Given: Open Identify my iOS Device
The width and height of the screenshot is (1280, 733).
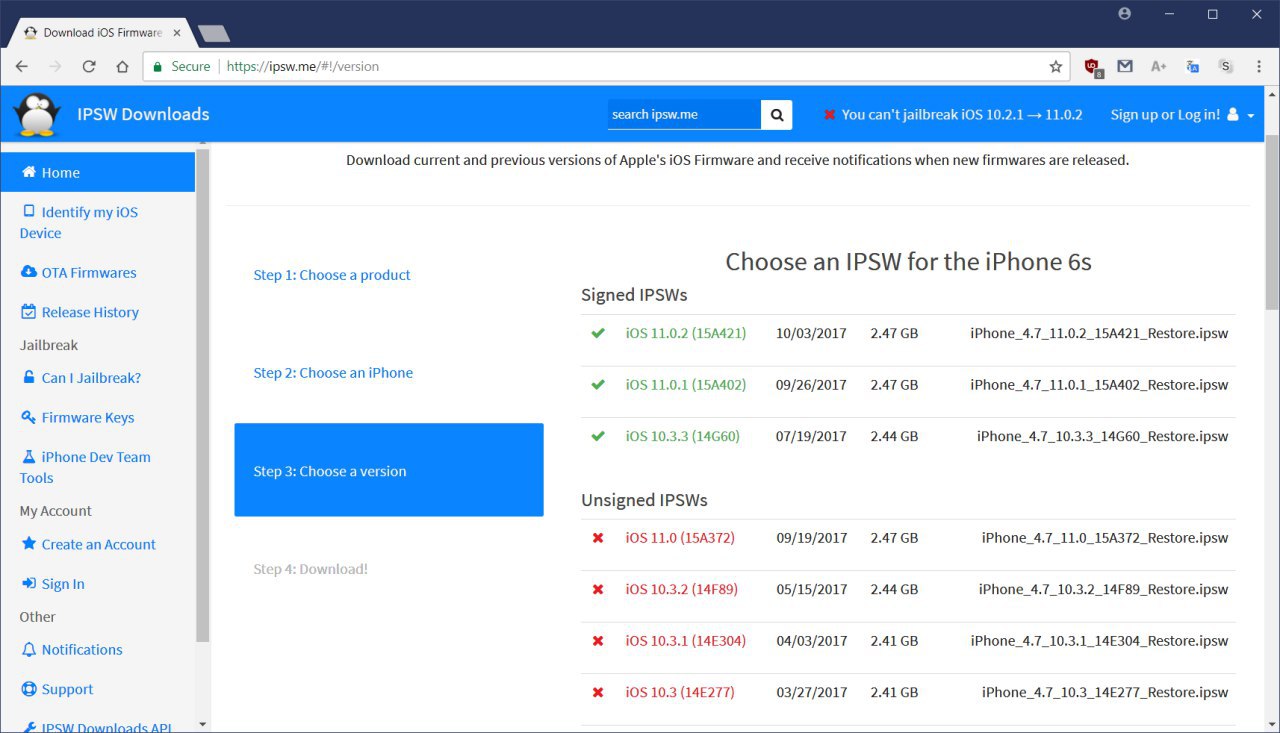Looking at the screenshot, I should point(79,222).
